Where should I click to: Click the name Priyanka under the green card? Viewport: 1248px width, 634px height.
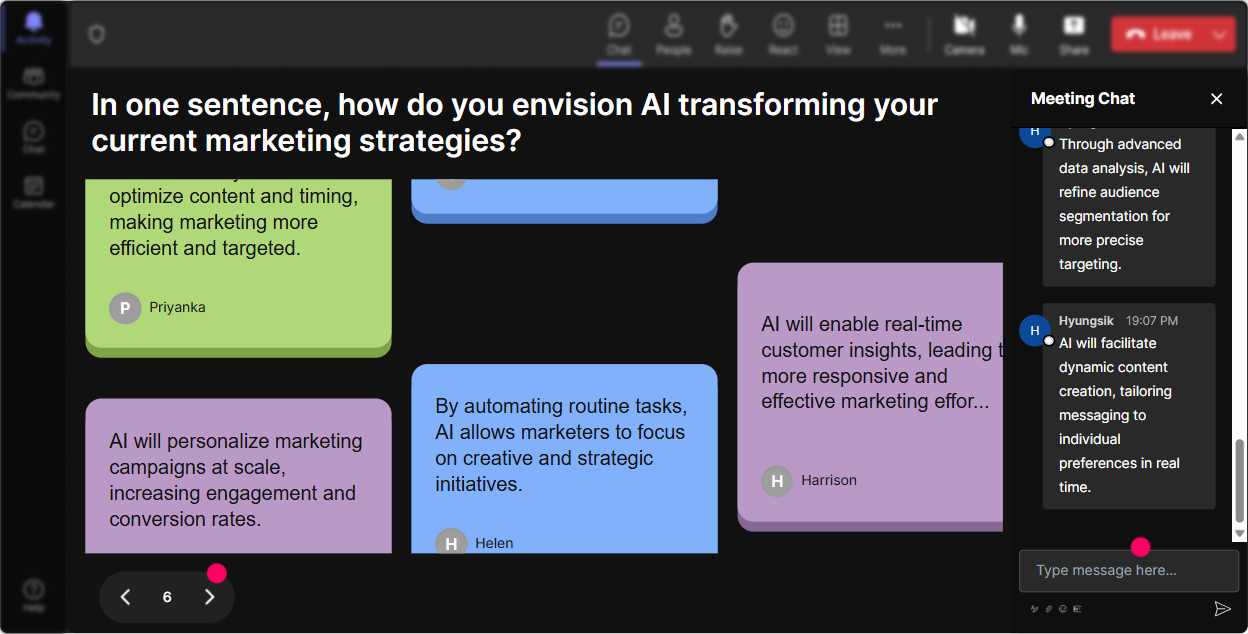click(177, 308)
